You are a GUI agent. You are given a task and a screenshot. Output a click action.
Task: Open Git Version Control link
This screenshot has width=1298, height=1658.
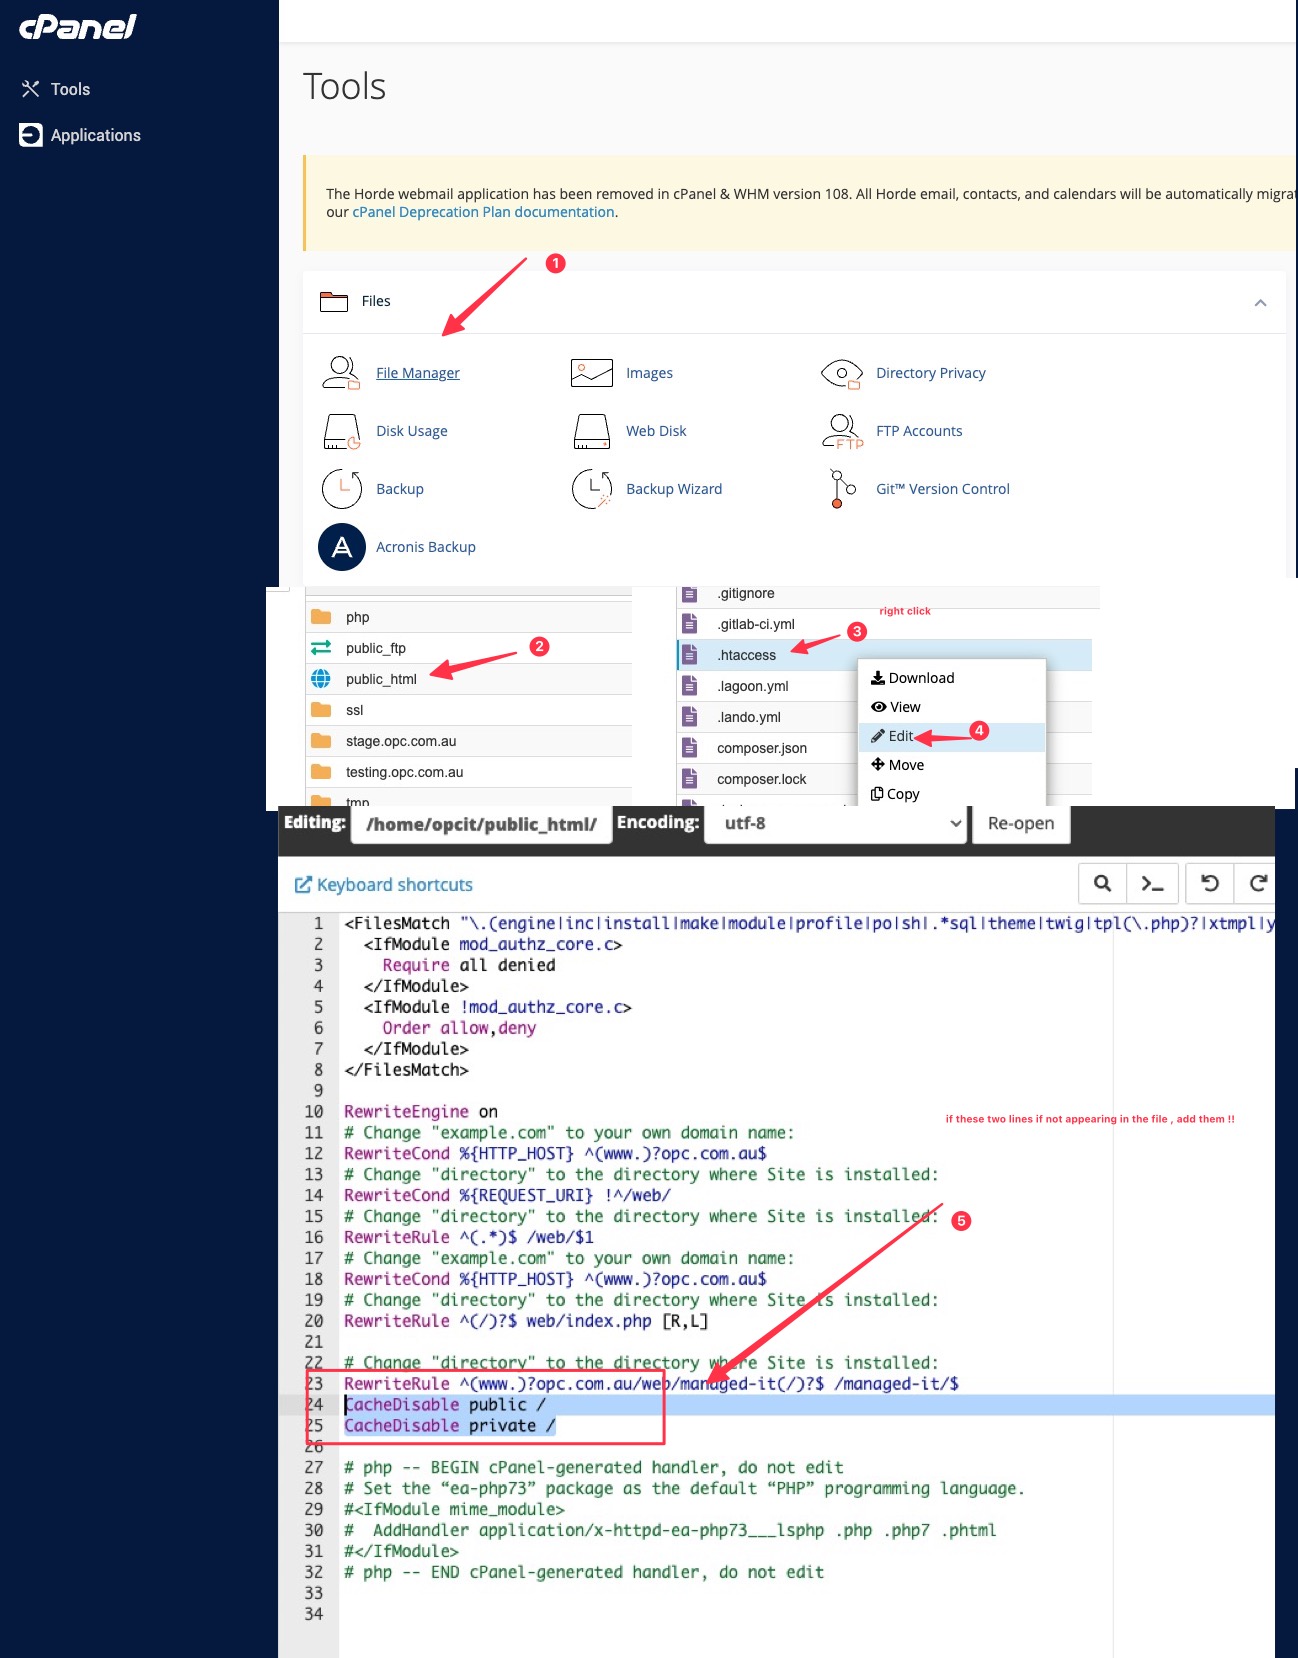[x=942, y=489]
